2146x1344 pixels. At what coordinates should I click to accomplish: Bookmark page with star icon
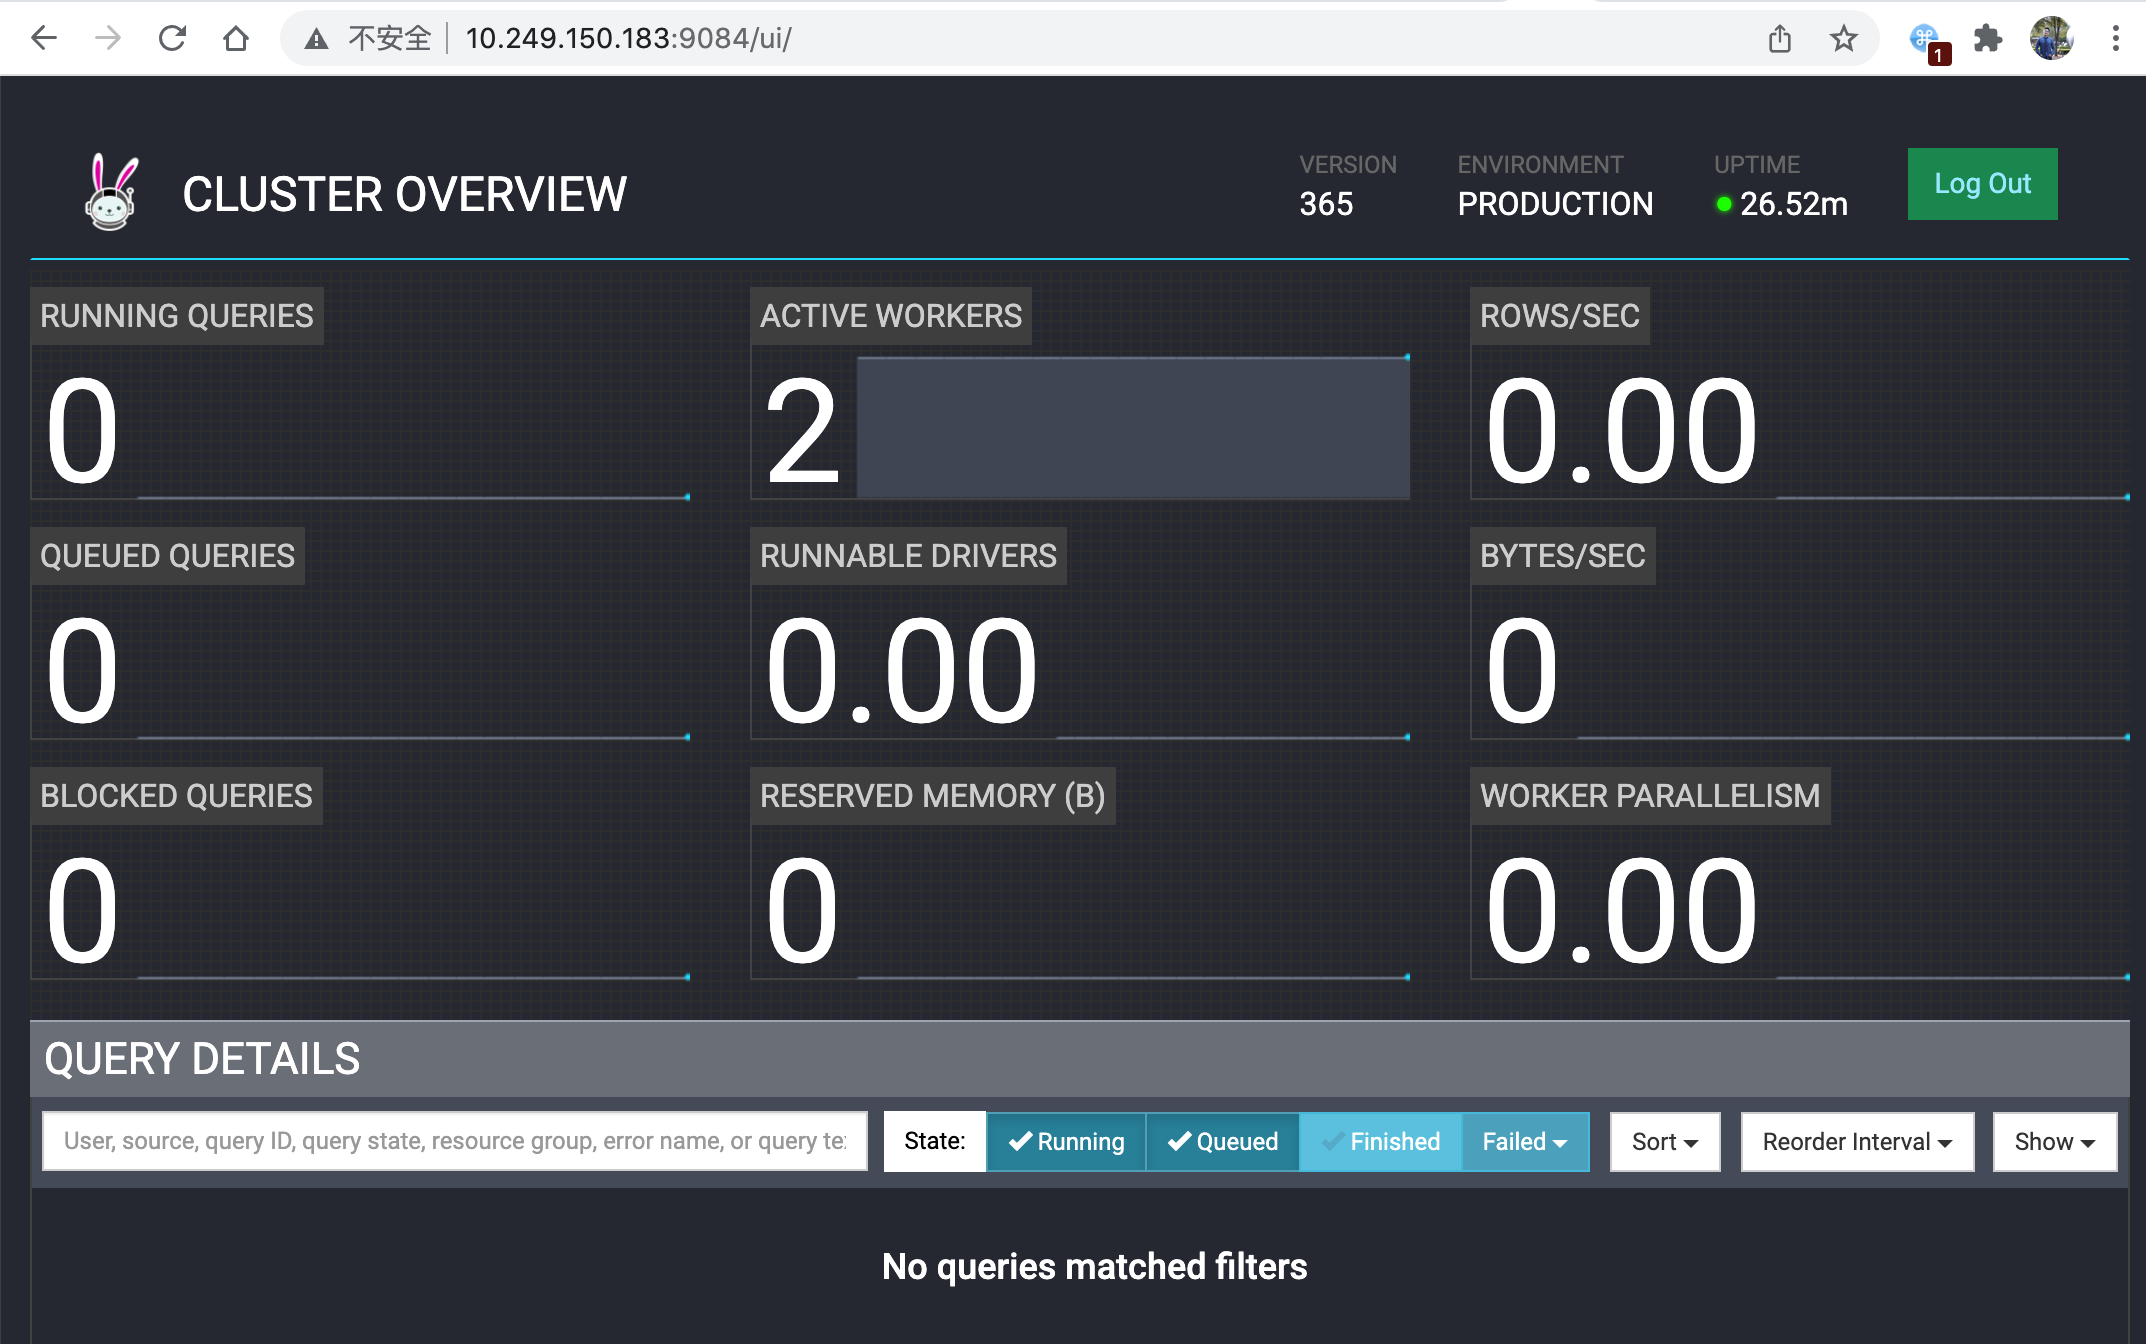[1843, 39]
